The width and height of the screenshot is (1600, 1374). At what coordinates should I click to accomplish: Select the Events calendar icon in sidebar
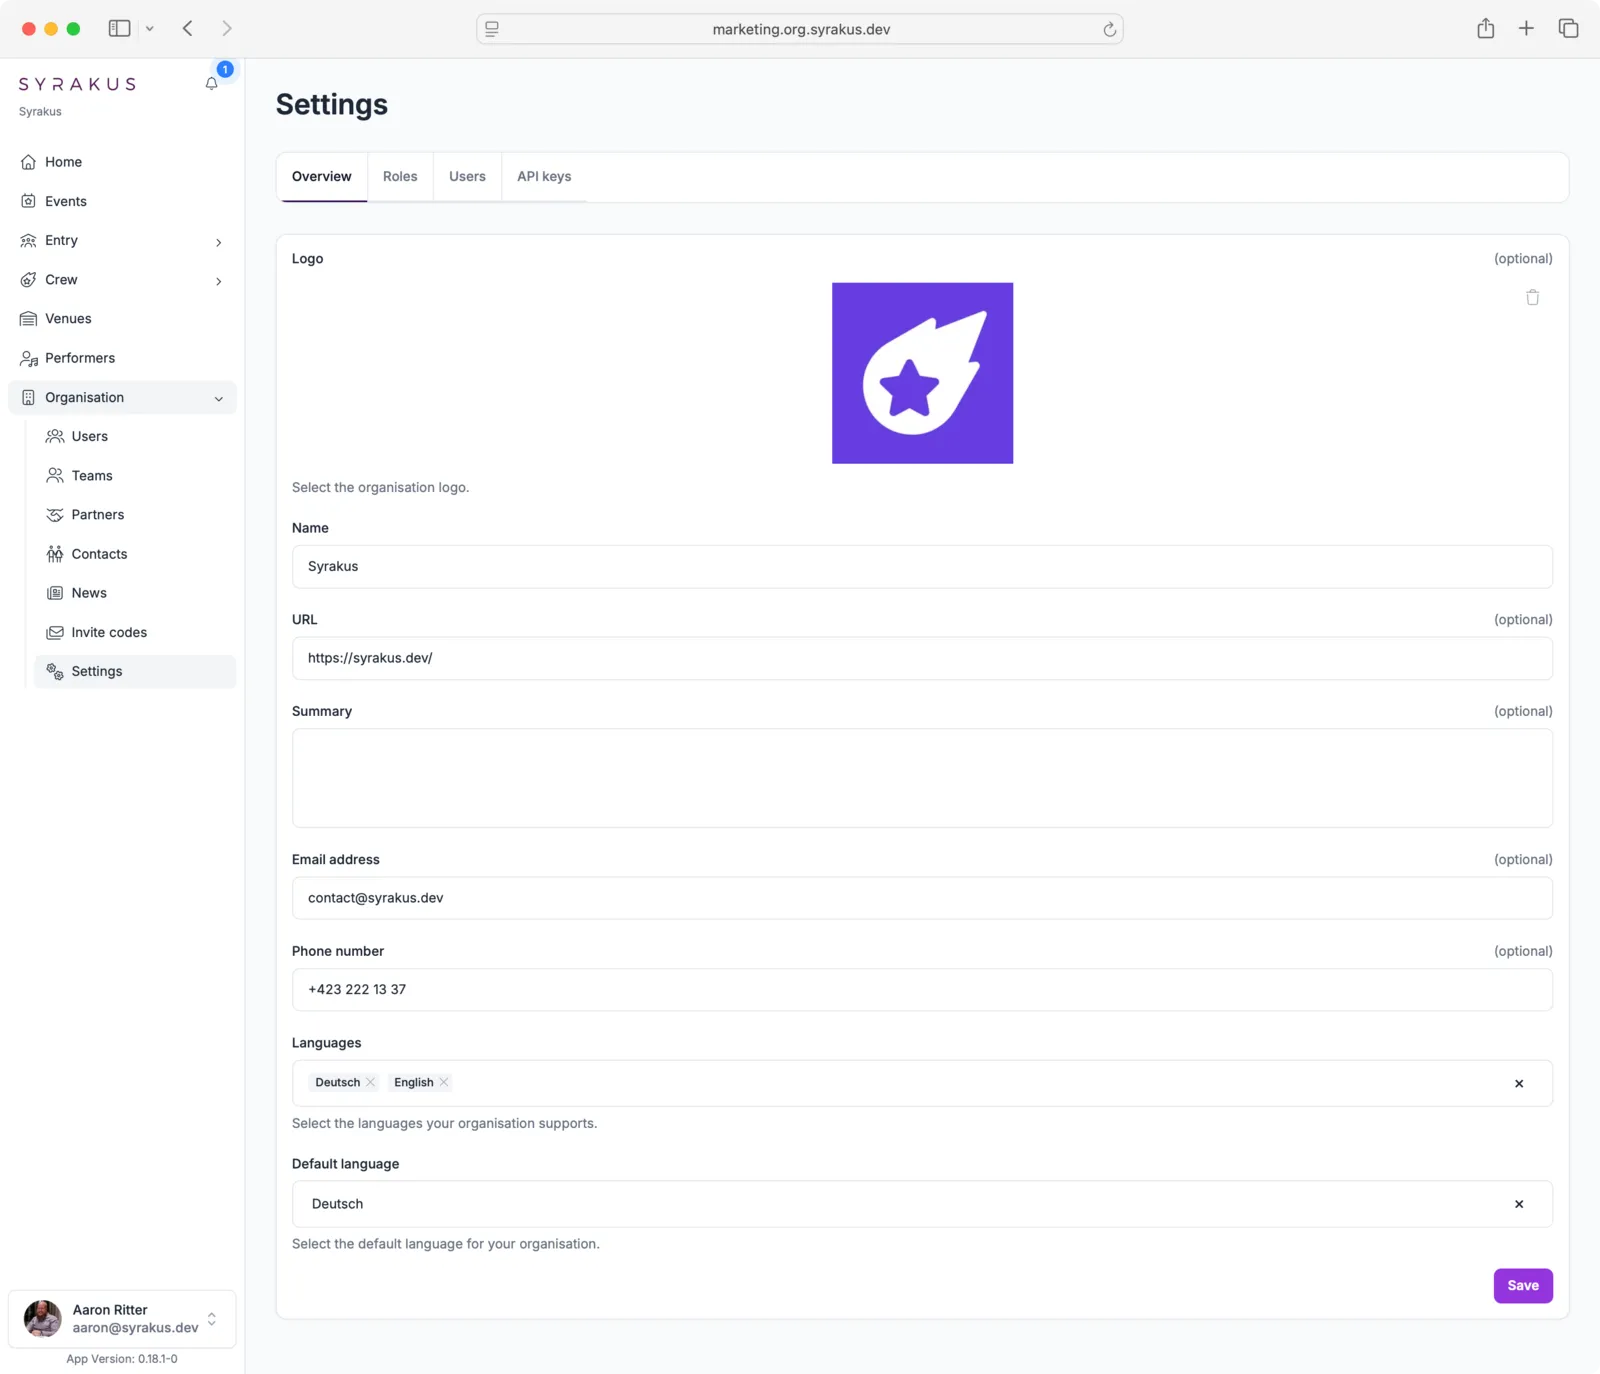[28, 201]
